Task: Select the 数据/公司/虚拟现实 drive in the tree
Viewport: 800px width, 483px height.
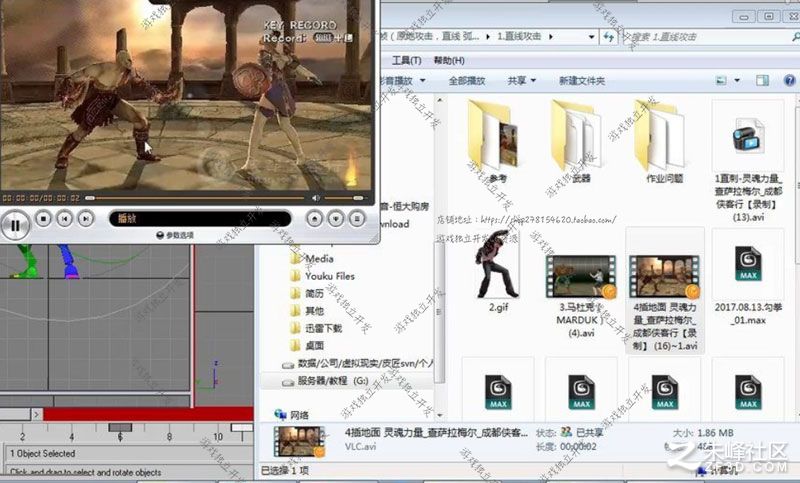Action: (357, 363)
